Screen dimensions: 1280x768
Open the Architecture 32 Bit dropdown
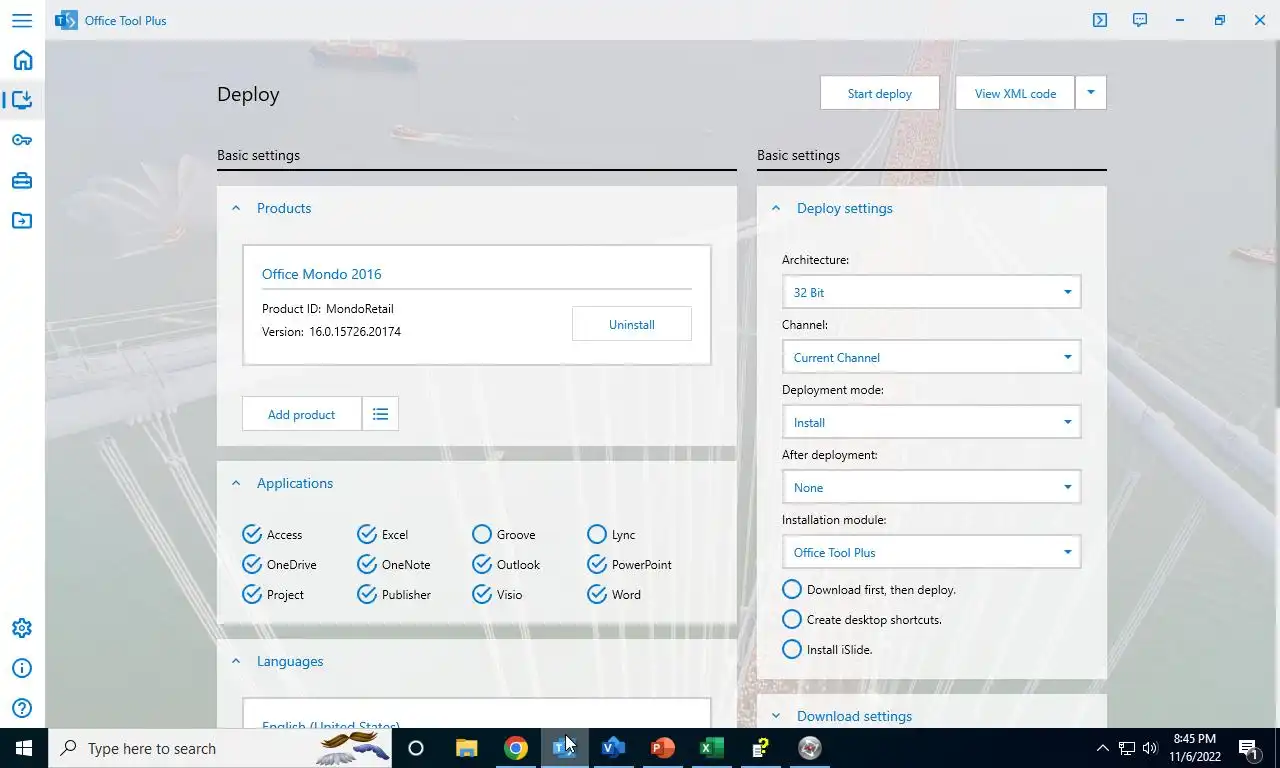pyautogui.click(x=931, y=292)
